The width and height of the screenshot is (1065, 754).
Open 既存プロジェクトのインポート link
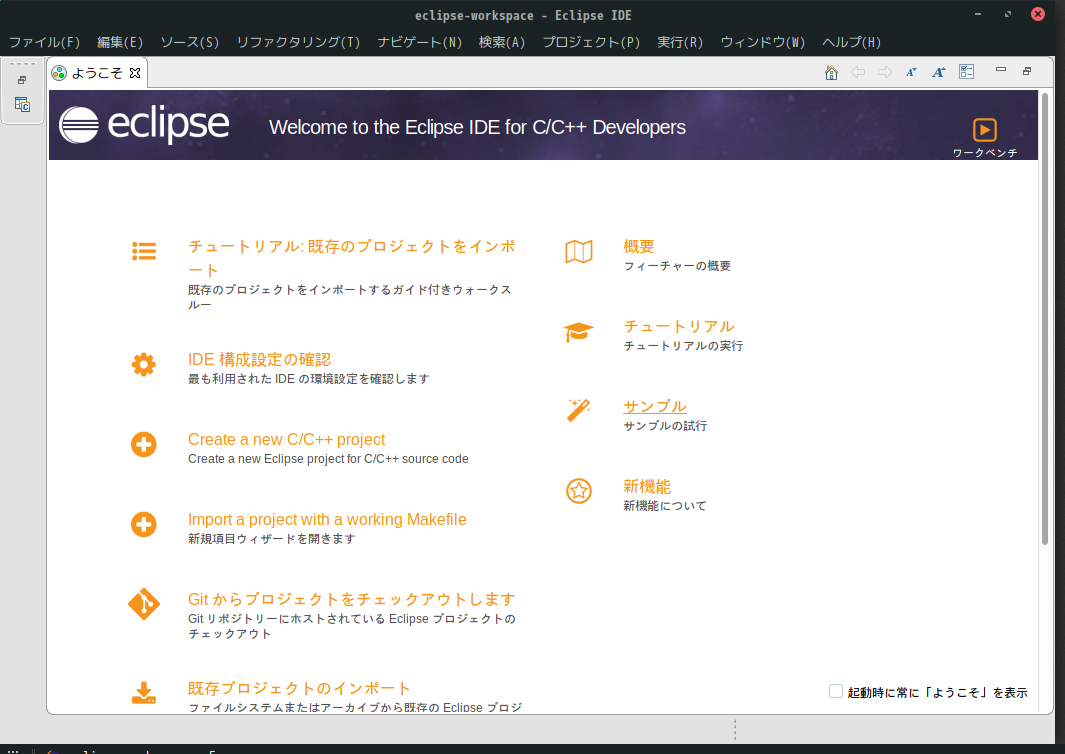coord(300,688)
